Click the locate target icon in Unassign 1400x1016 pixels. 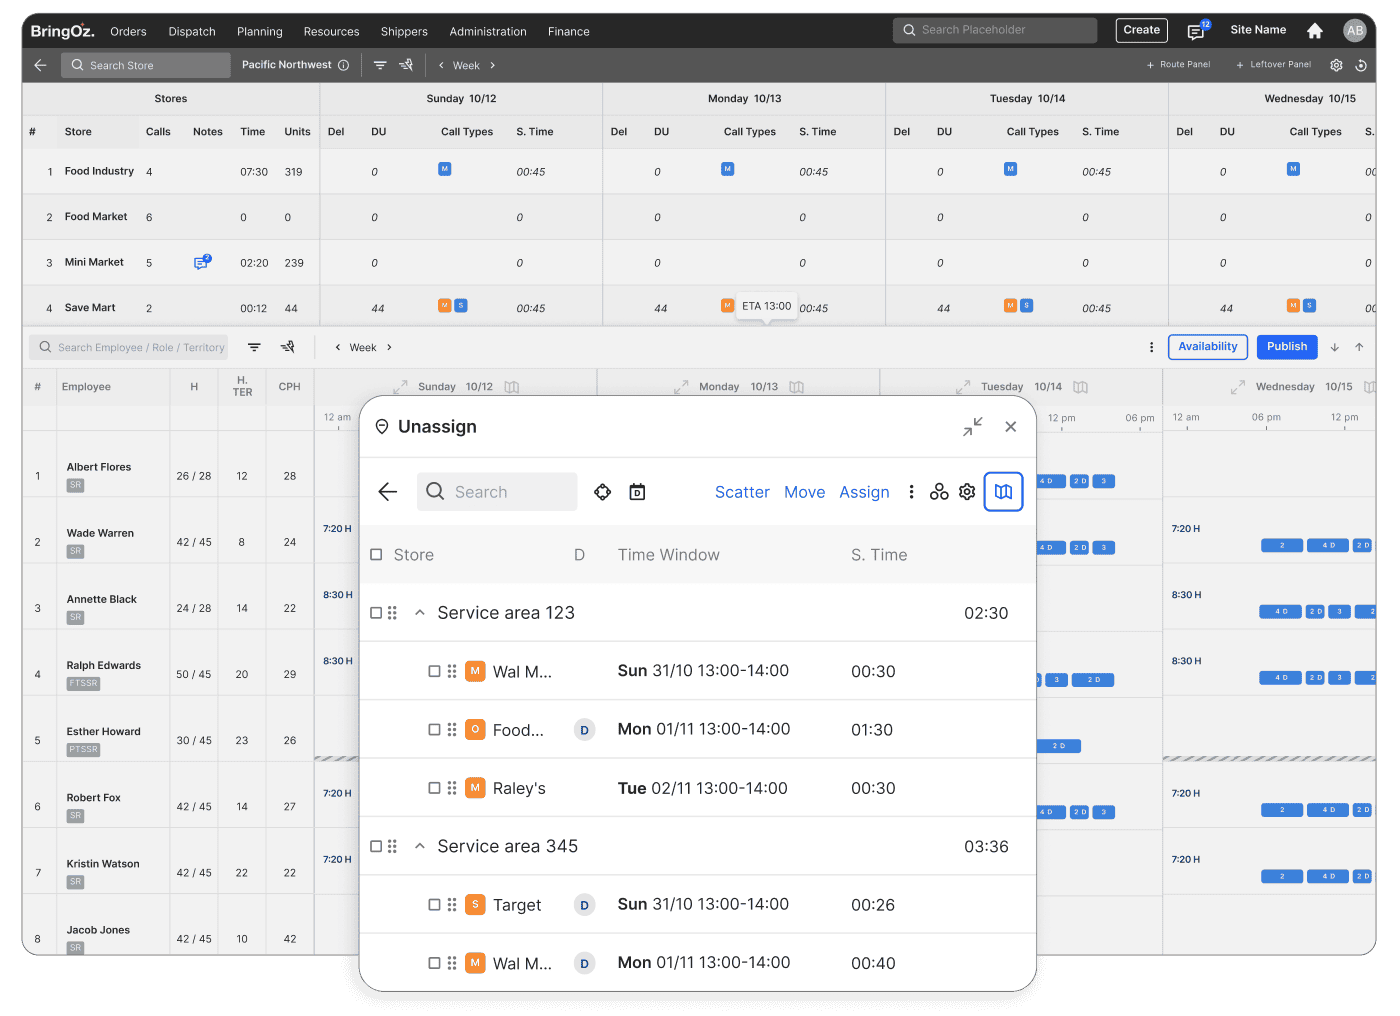(602, 492)
